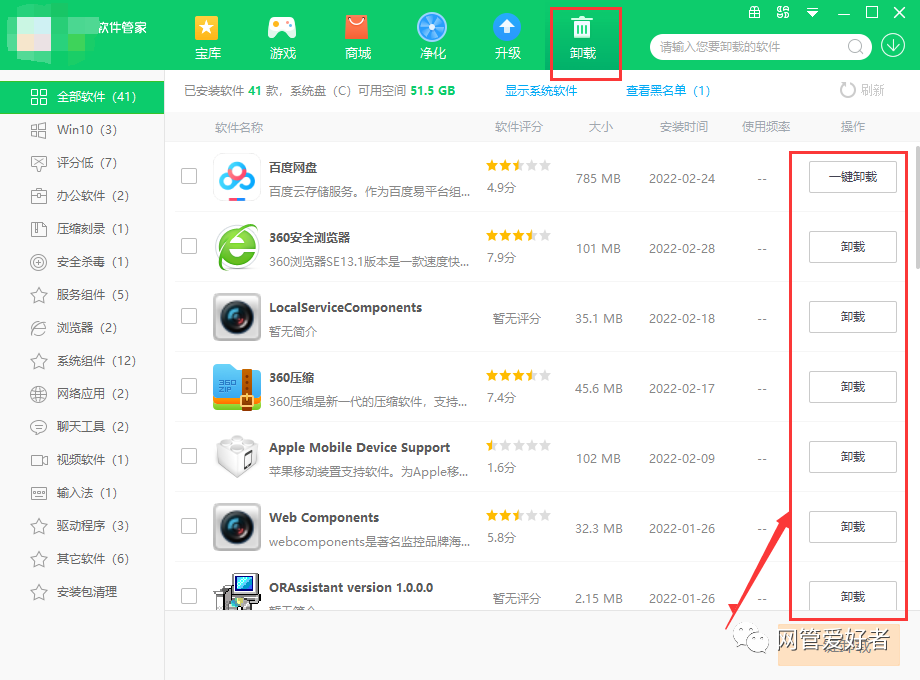920x680 pixels.
Task: Check the 百度网盘 checkbox
Action: [x=189, y=176]
